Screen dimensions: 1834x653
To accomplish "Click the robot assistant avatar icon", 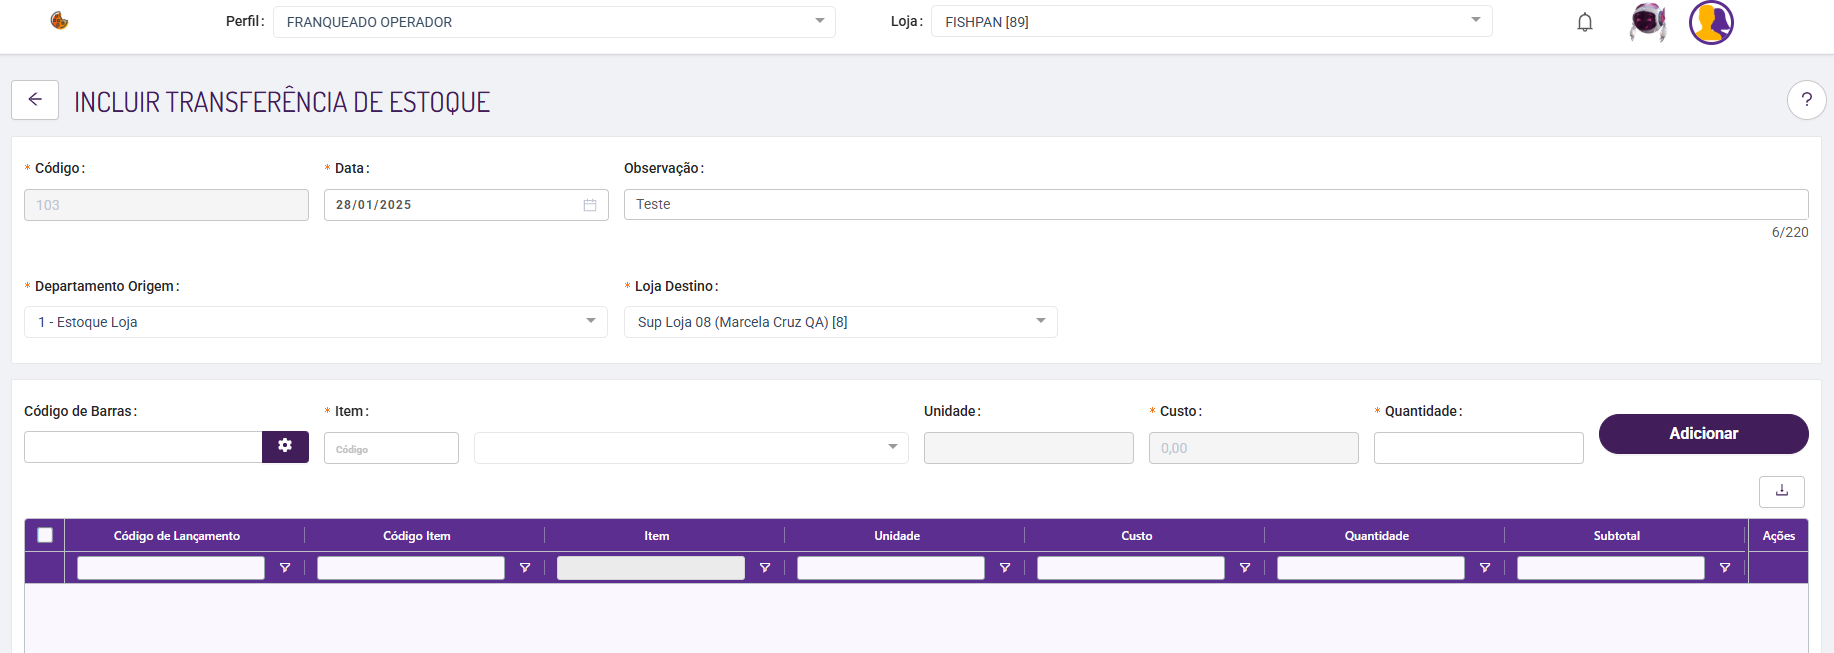I will (1648, 22).
